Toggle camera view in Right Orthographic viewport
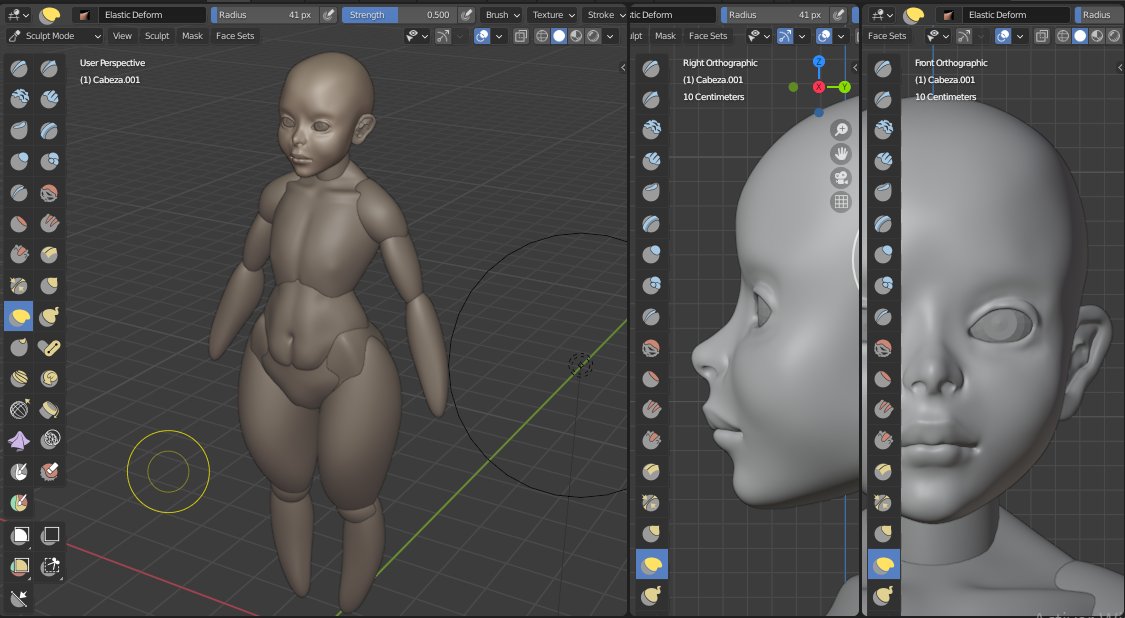Screen dimensions: 1125x618 [841, 178]
